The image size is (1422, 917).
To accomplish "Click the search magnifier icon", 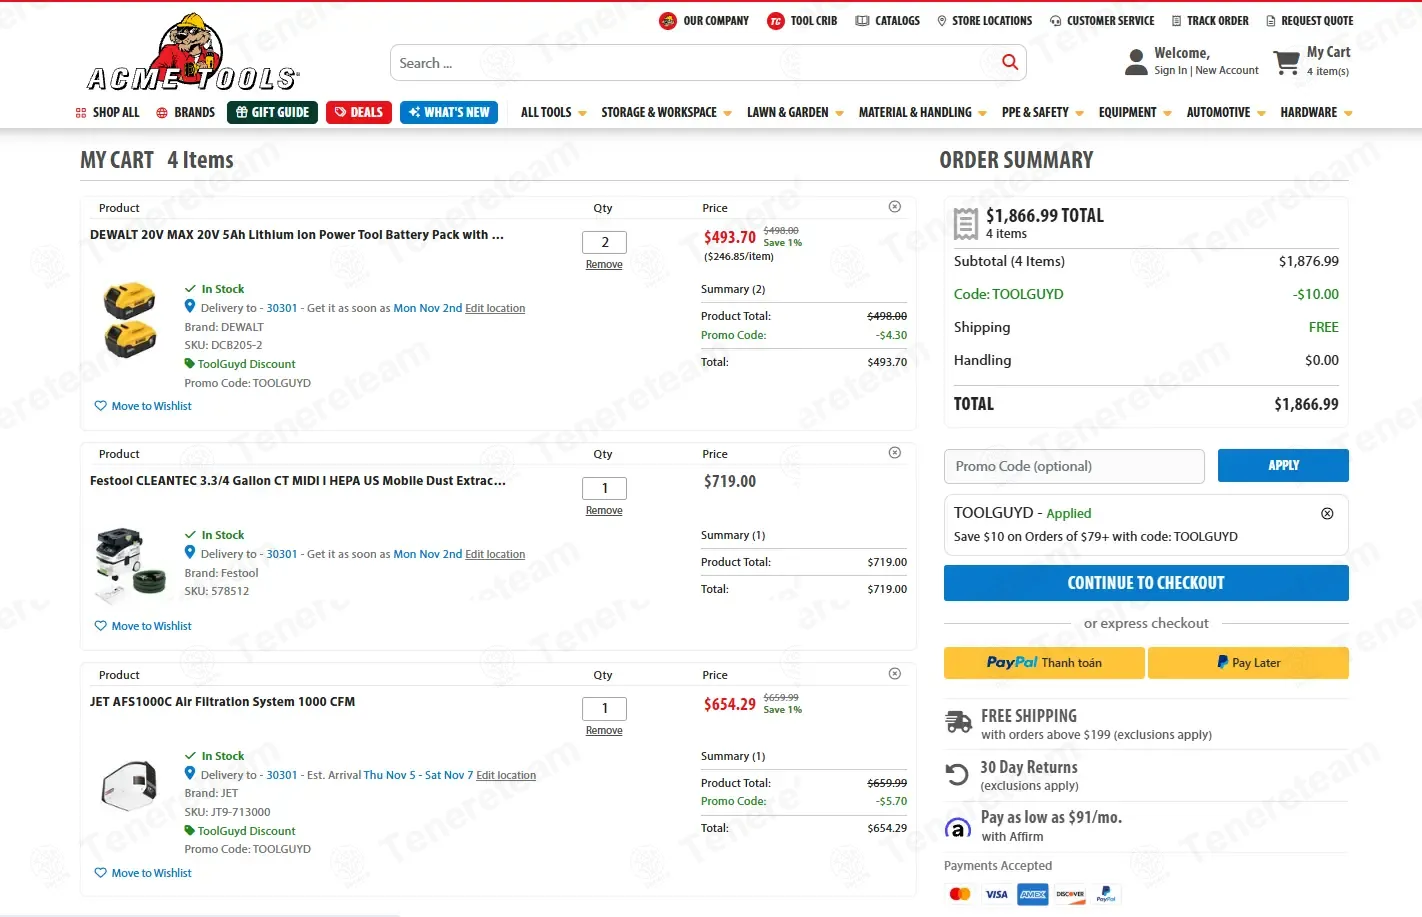I will point(1010,62).
